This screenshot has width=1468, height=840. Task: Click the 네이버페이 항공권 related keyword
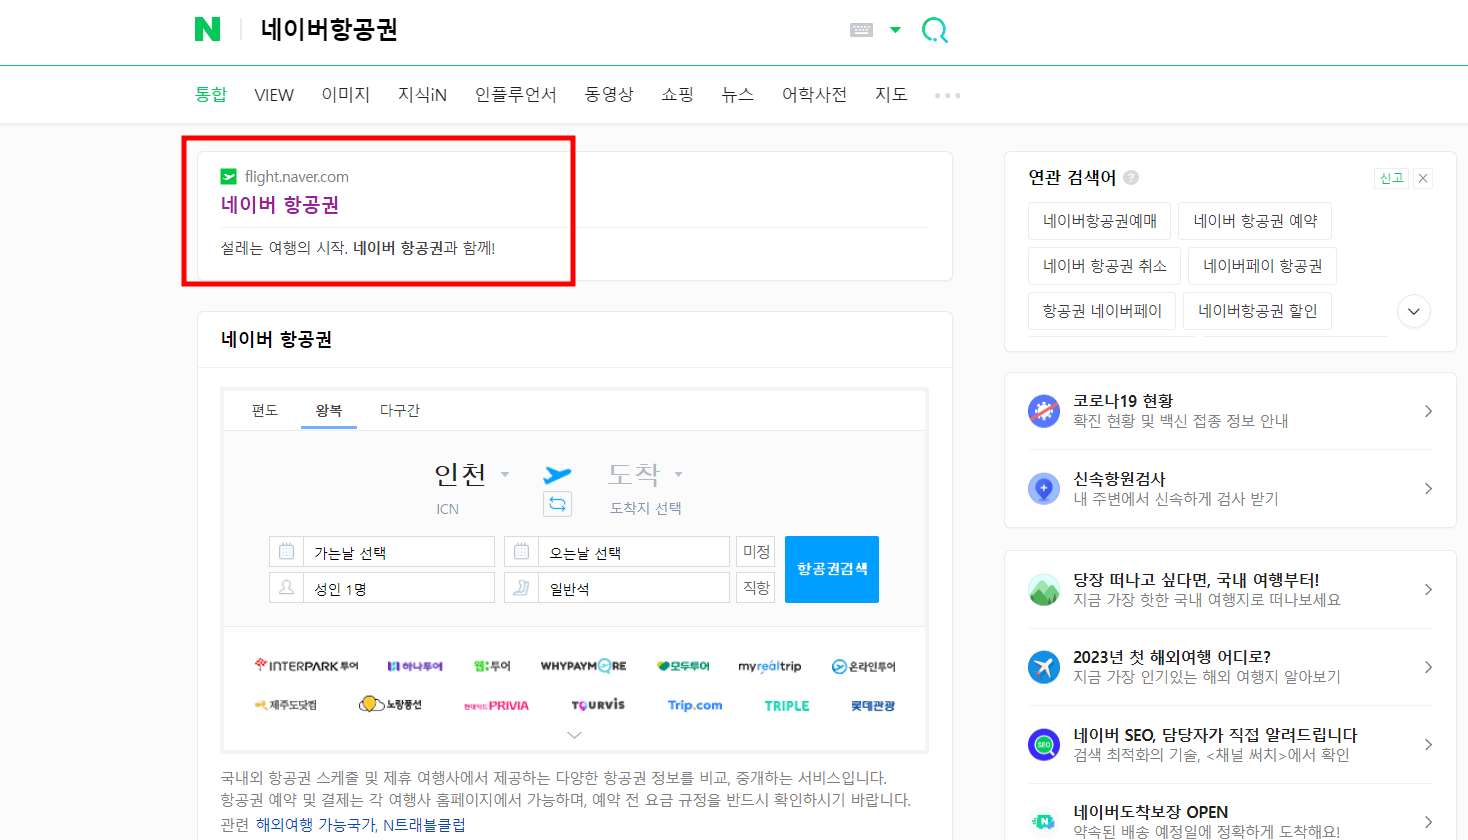click(1263, 266)
